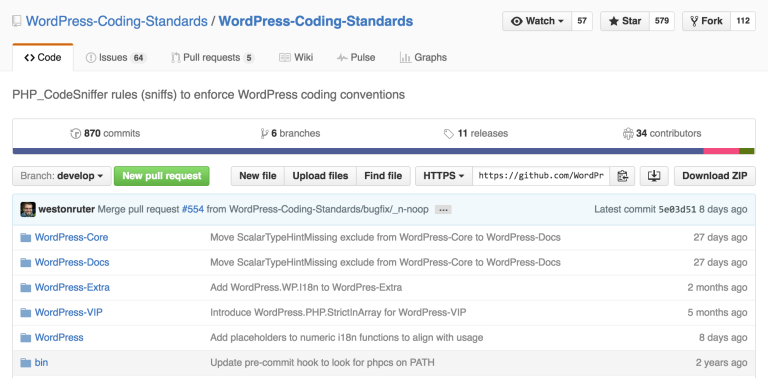Click the green New pull request button

162,176
